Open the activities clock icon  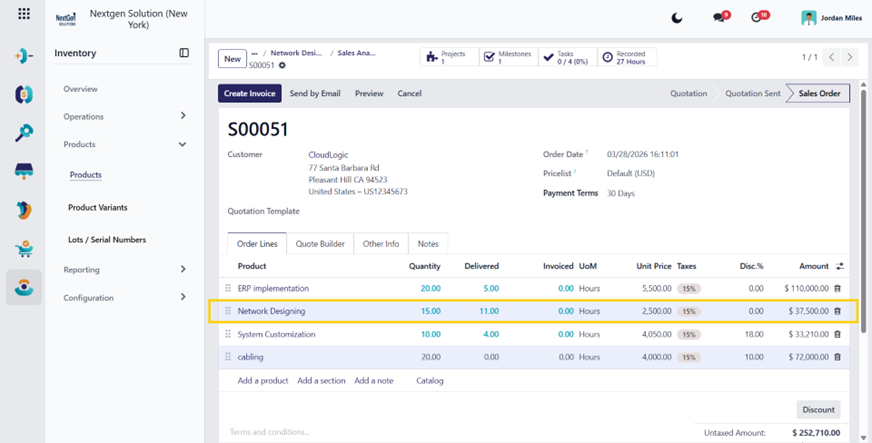[x=756, y=18]
